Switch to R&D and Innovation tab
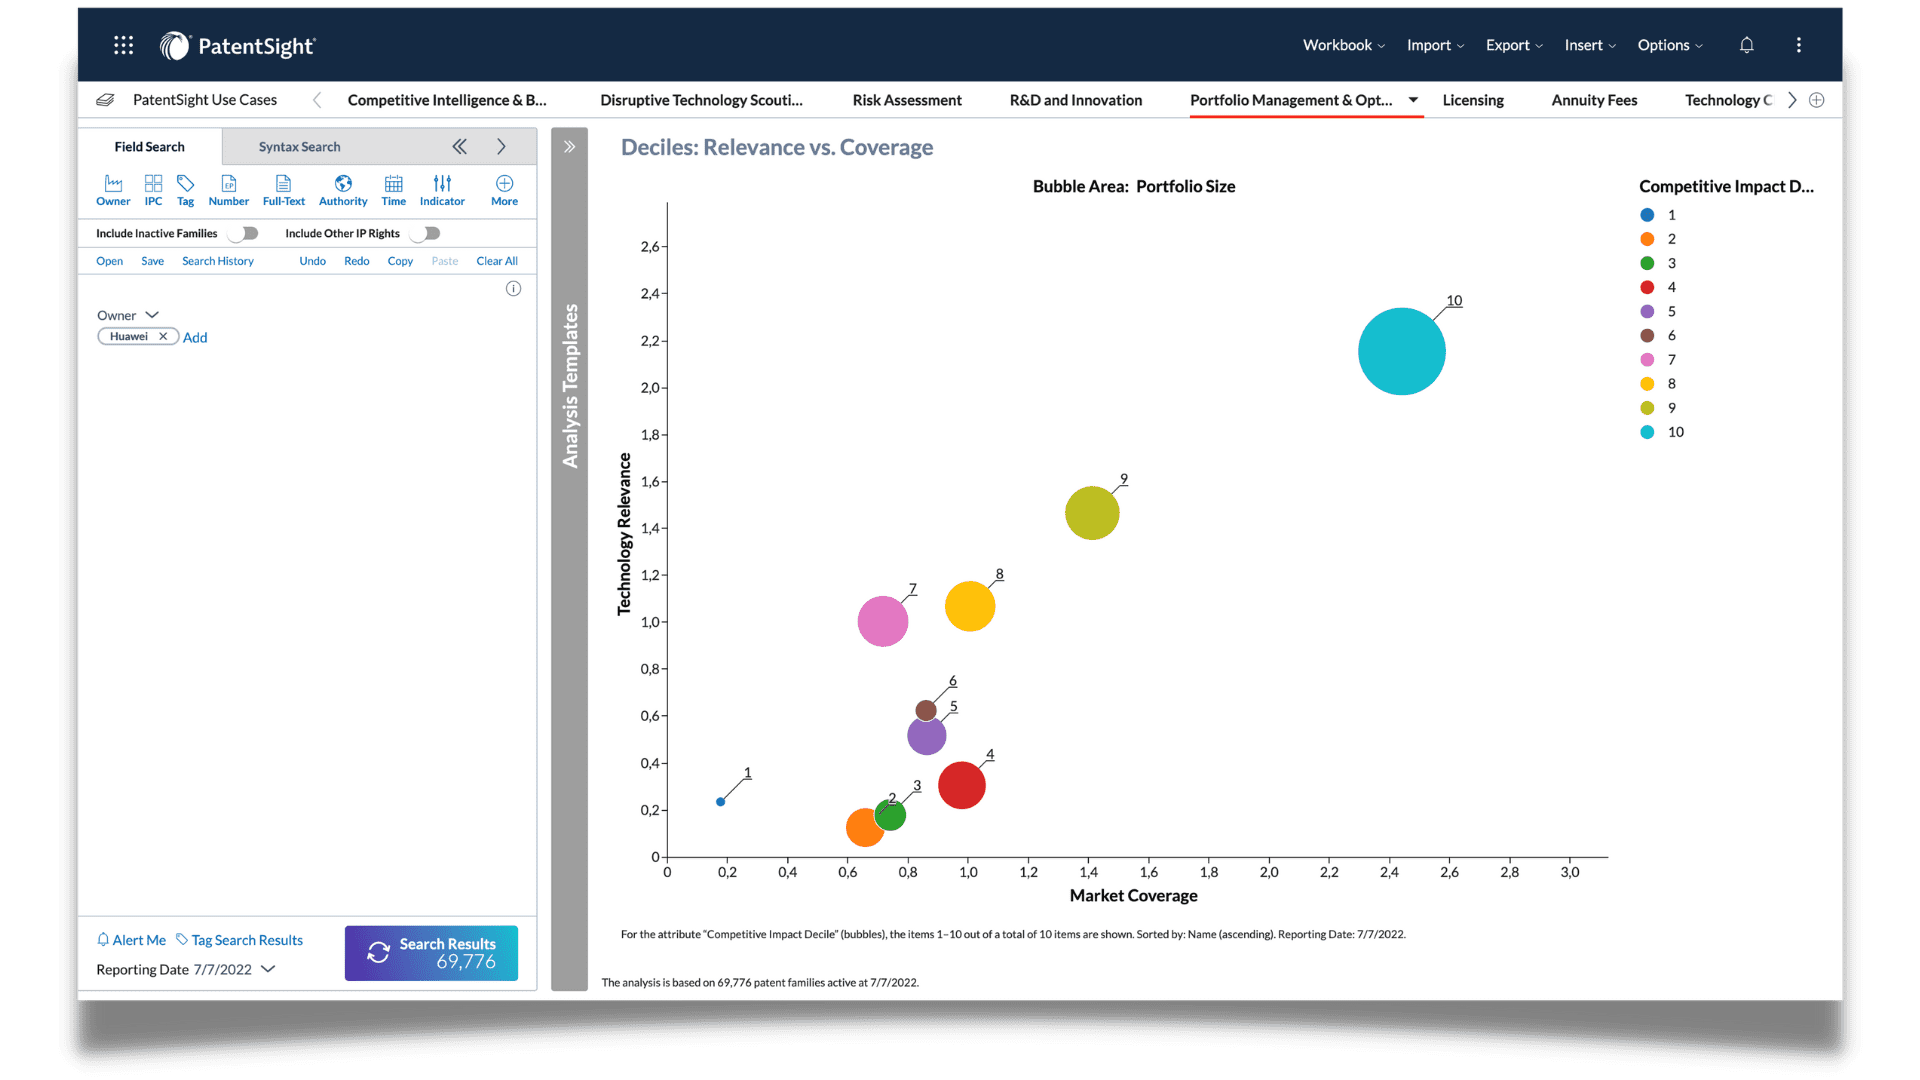Screen dimensions: 1920x1080 coord(1076,100)
